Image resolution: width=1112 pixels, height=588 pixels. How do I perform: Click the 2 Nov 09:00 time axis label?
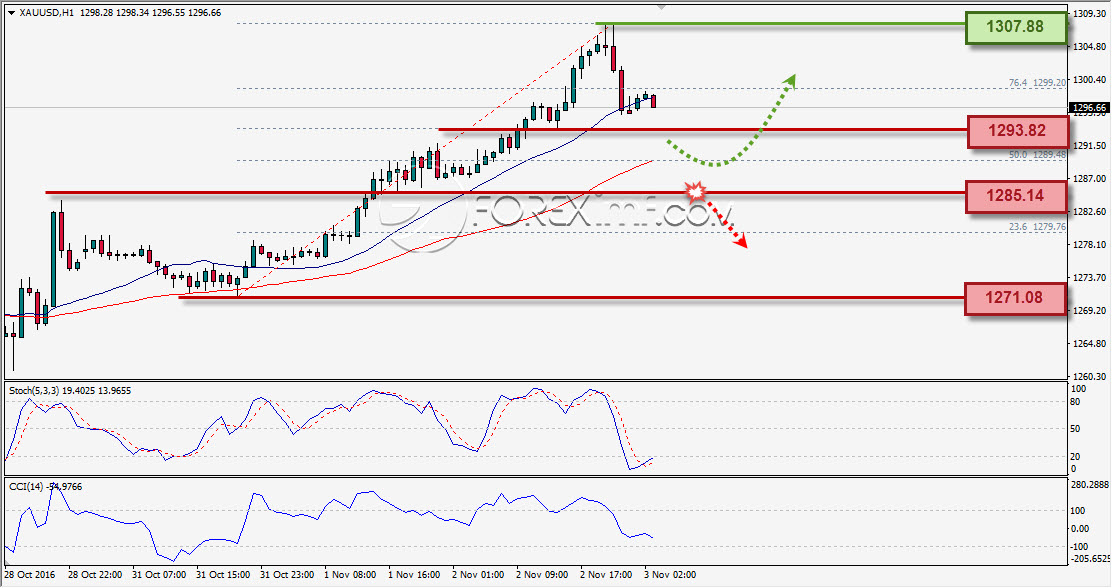542,575
